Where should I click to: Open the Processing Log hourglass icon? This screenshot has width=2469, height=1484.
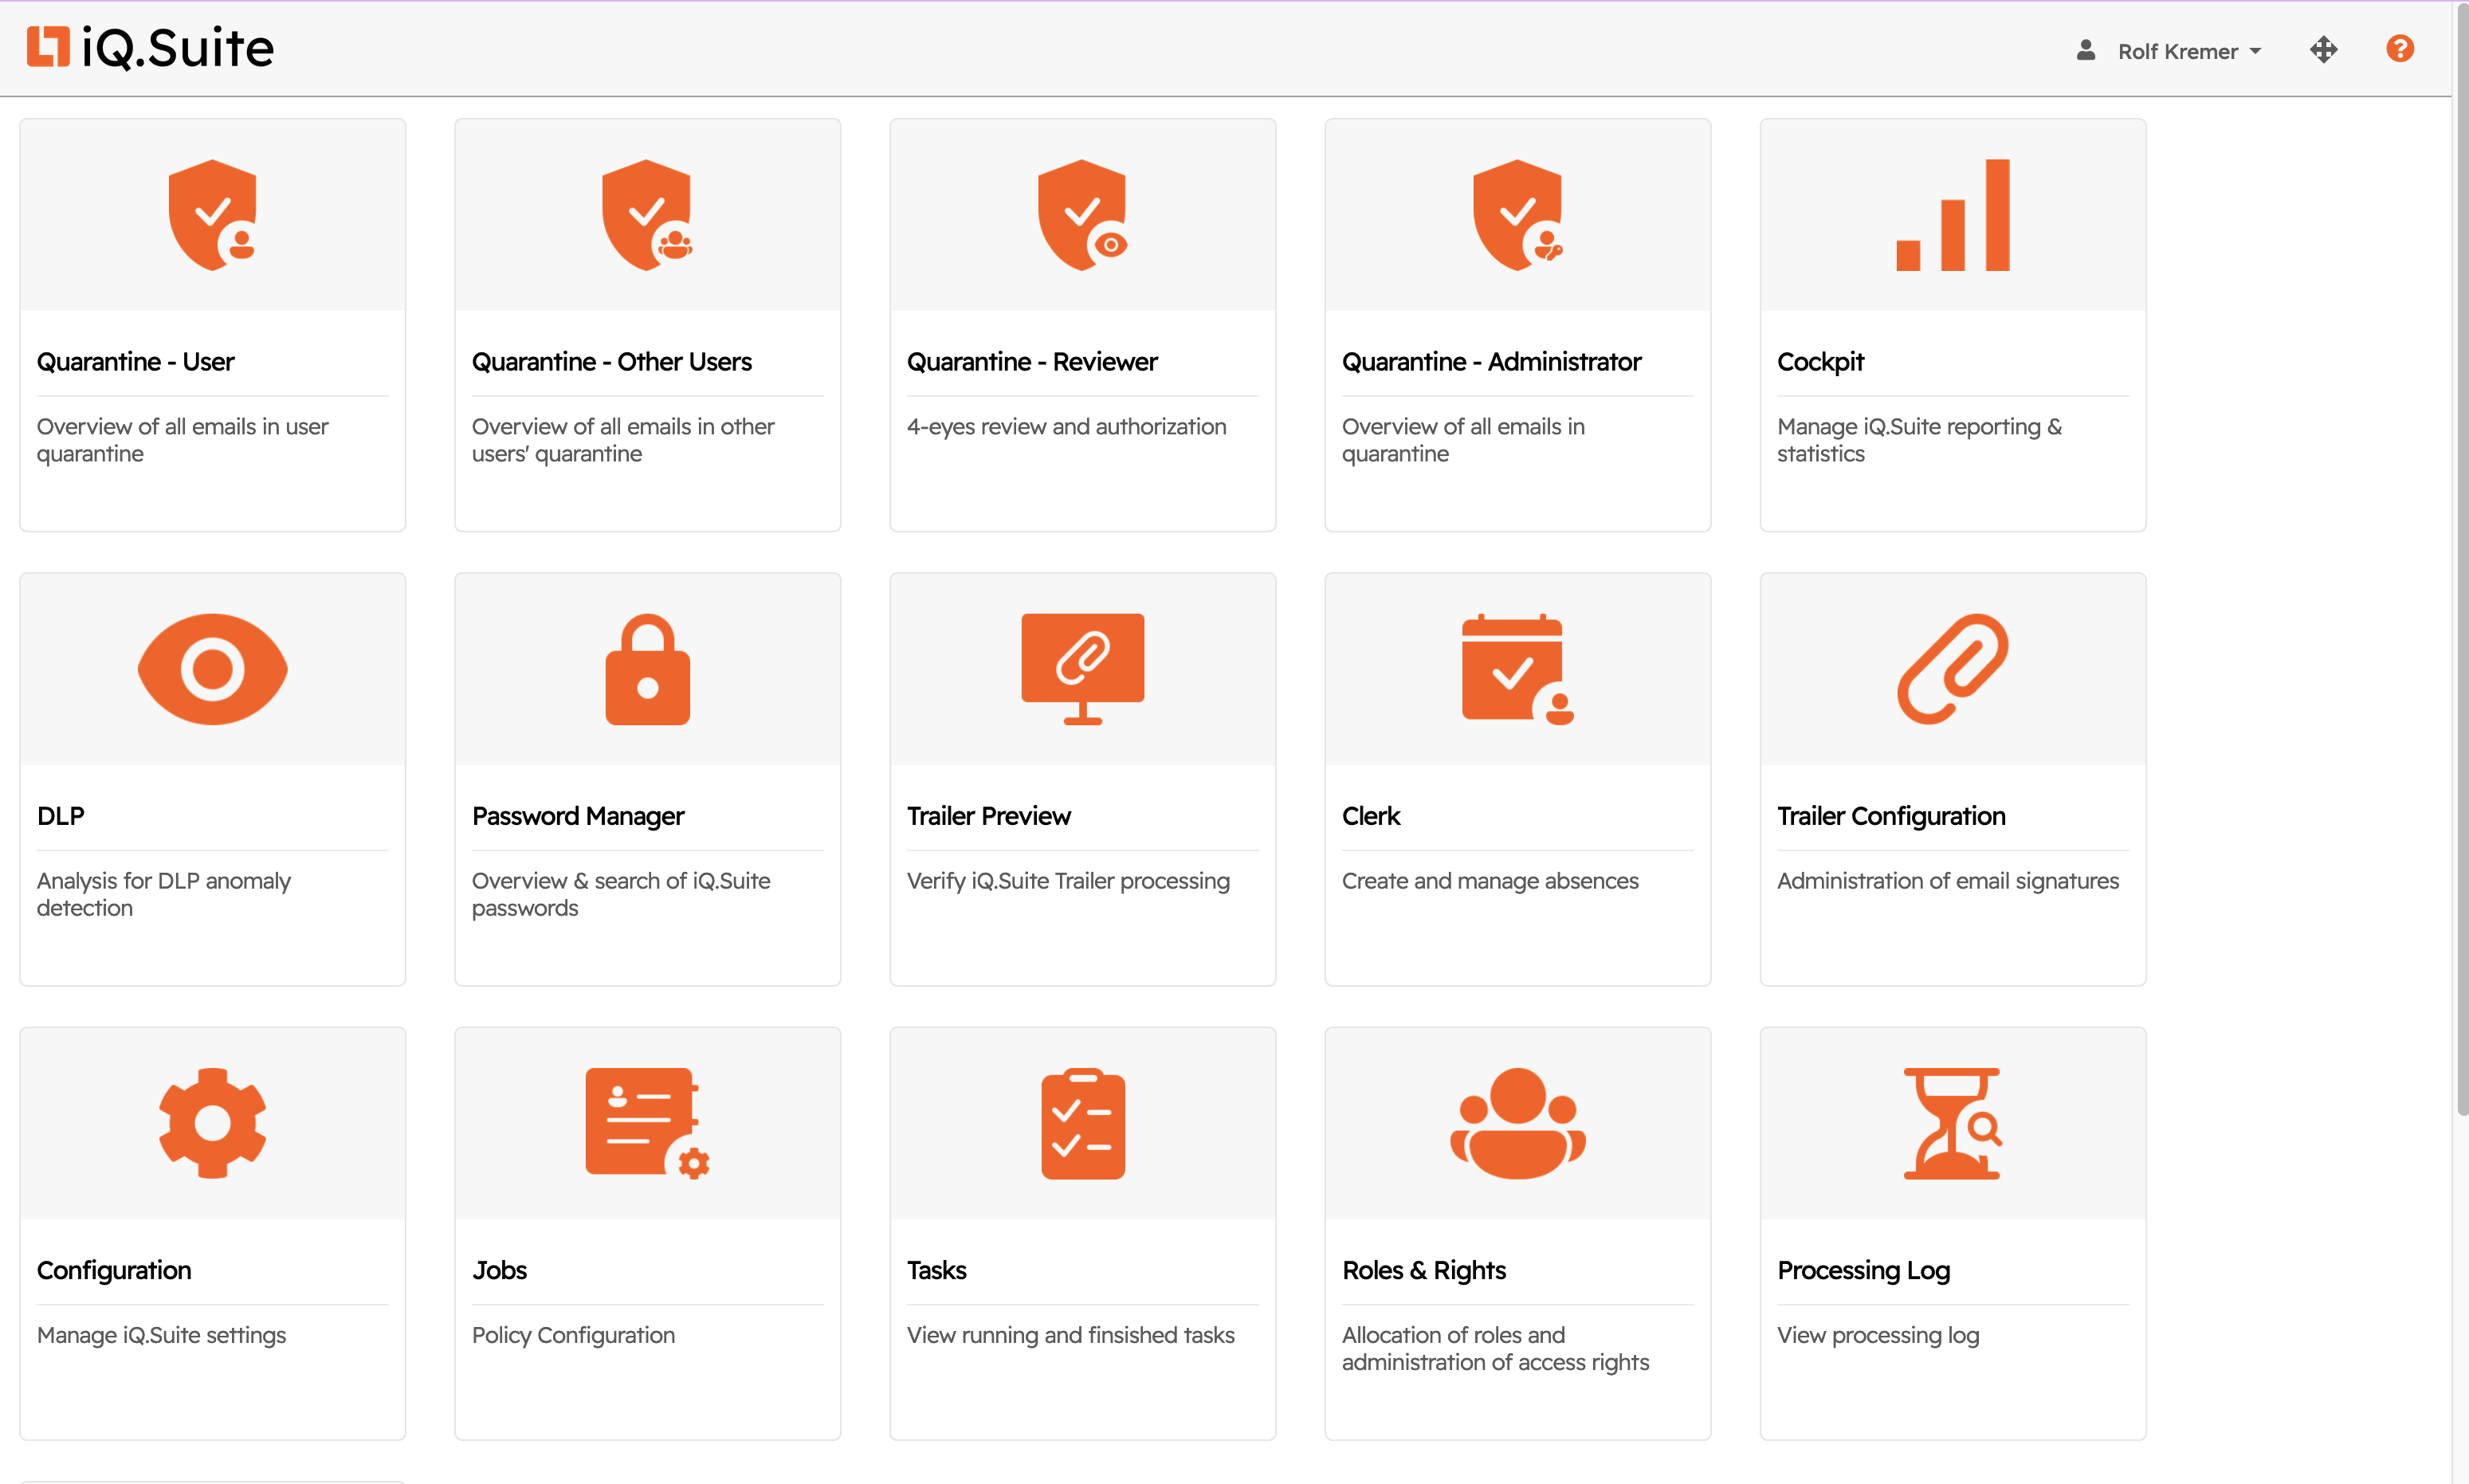[1952, 1123]
